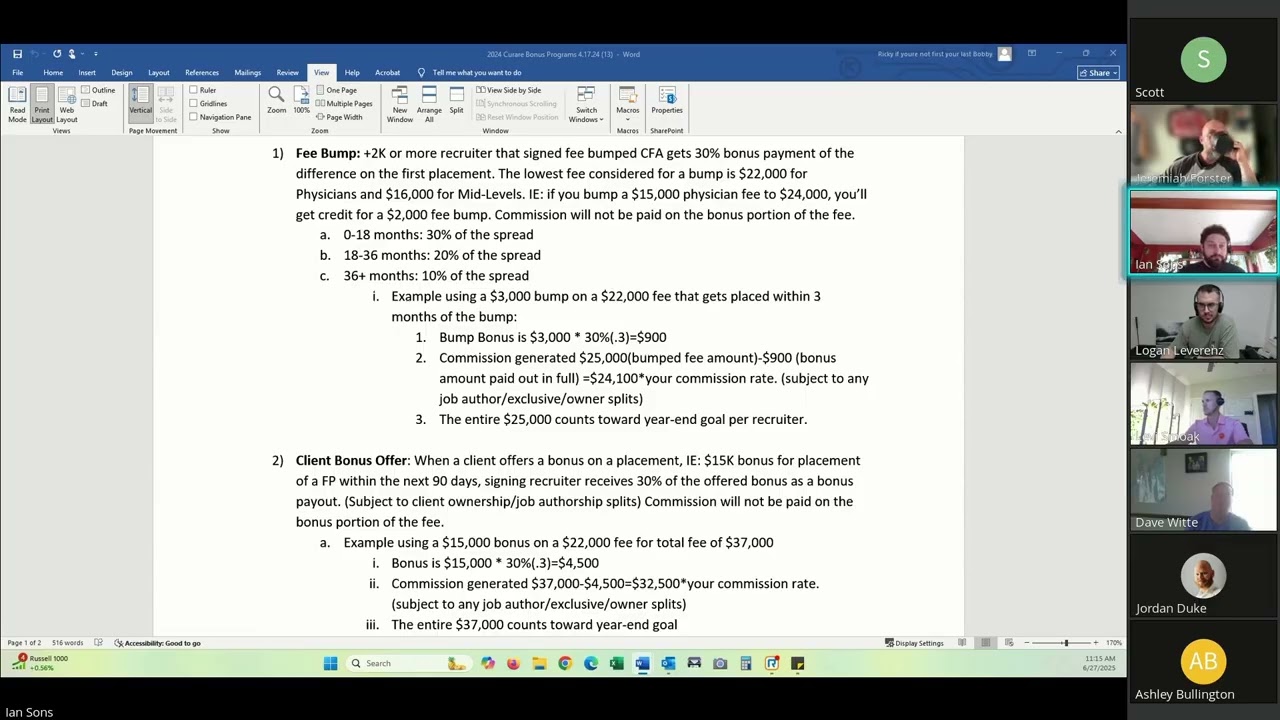Click the Share button

pos(1097,73)
